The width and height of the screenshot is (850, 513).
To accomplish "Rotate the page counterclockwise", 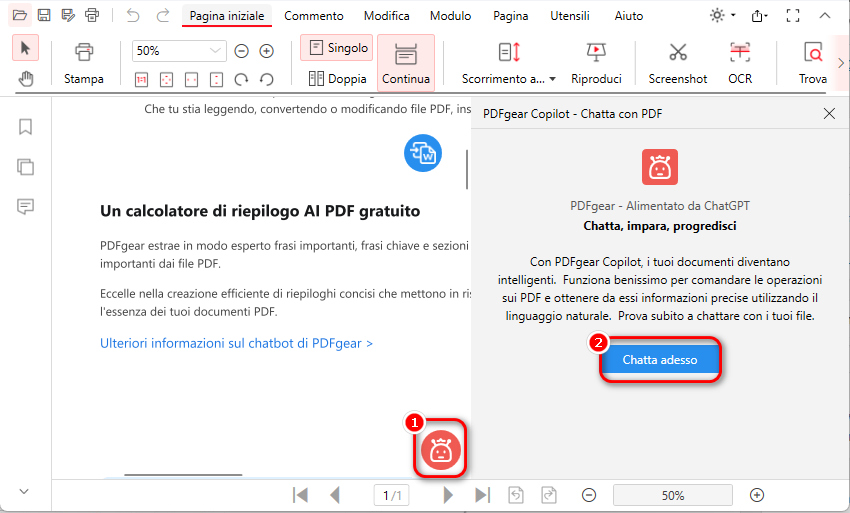I will point(266,80).
